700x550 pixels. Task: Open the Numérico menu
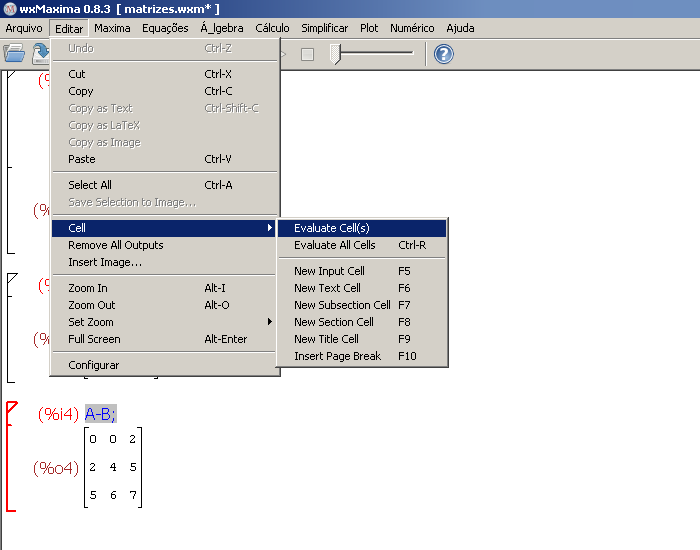(412, 28)
